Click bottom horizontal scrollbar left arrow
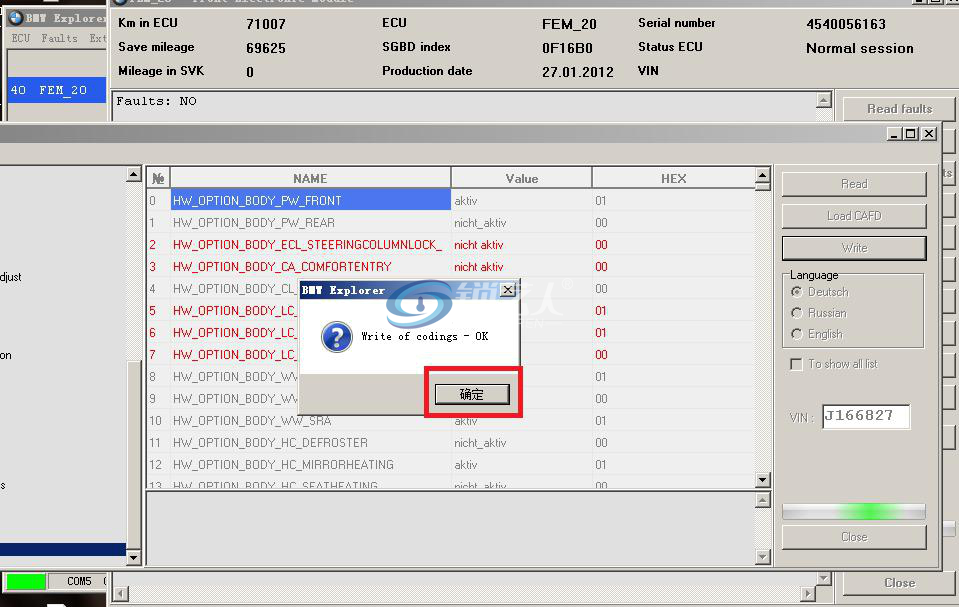Screen dimensions: 959x607 120,594
